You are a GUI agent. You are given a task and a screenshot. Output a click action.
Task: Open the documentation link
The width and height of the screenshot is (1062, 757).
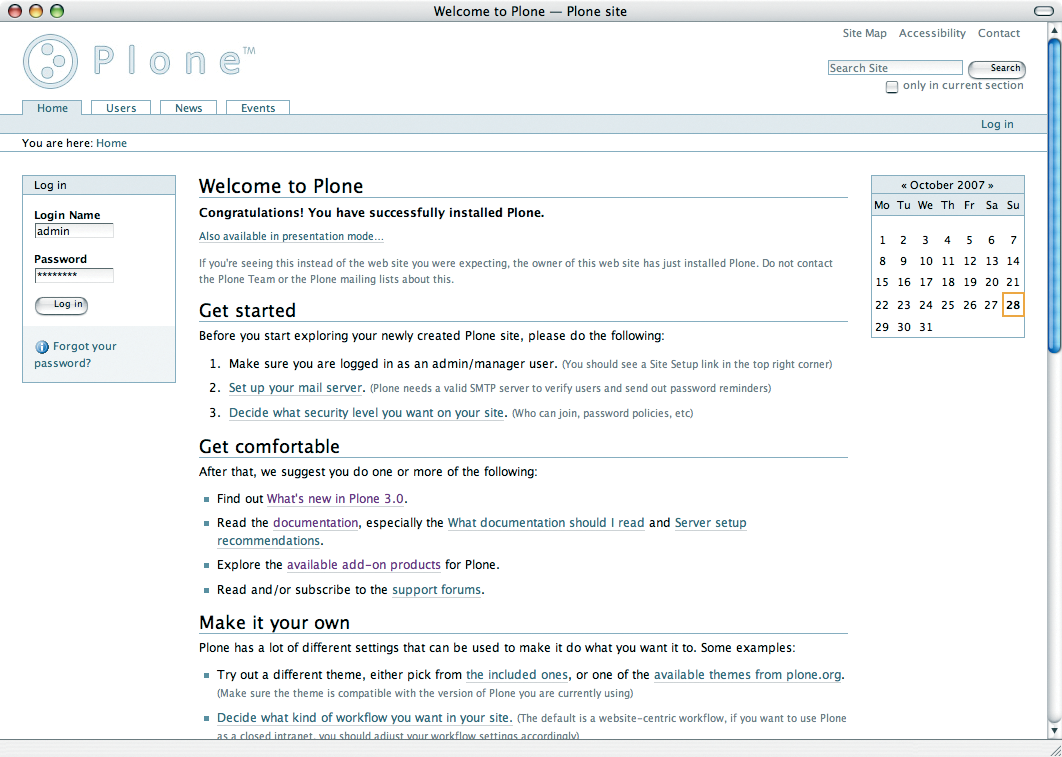point(316,523)
